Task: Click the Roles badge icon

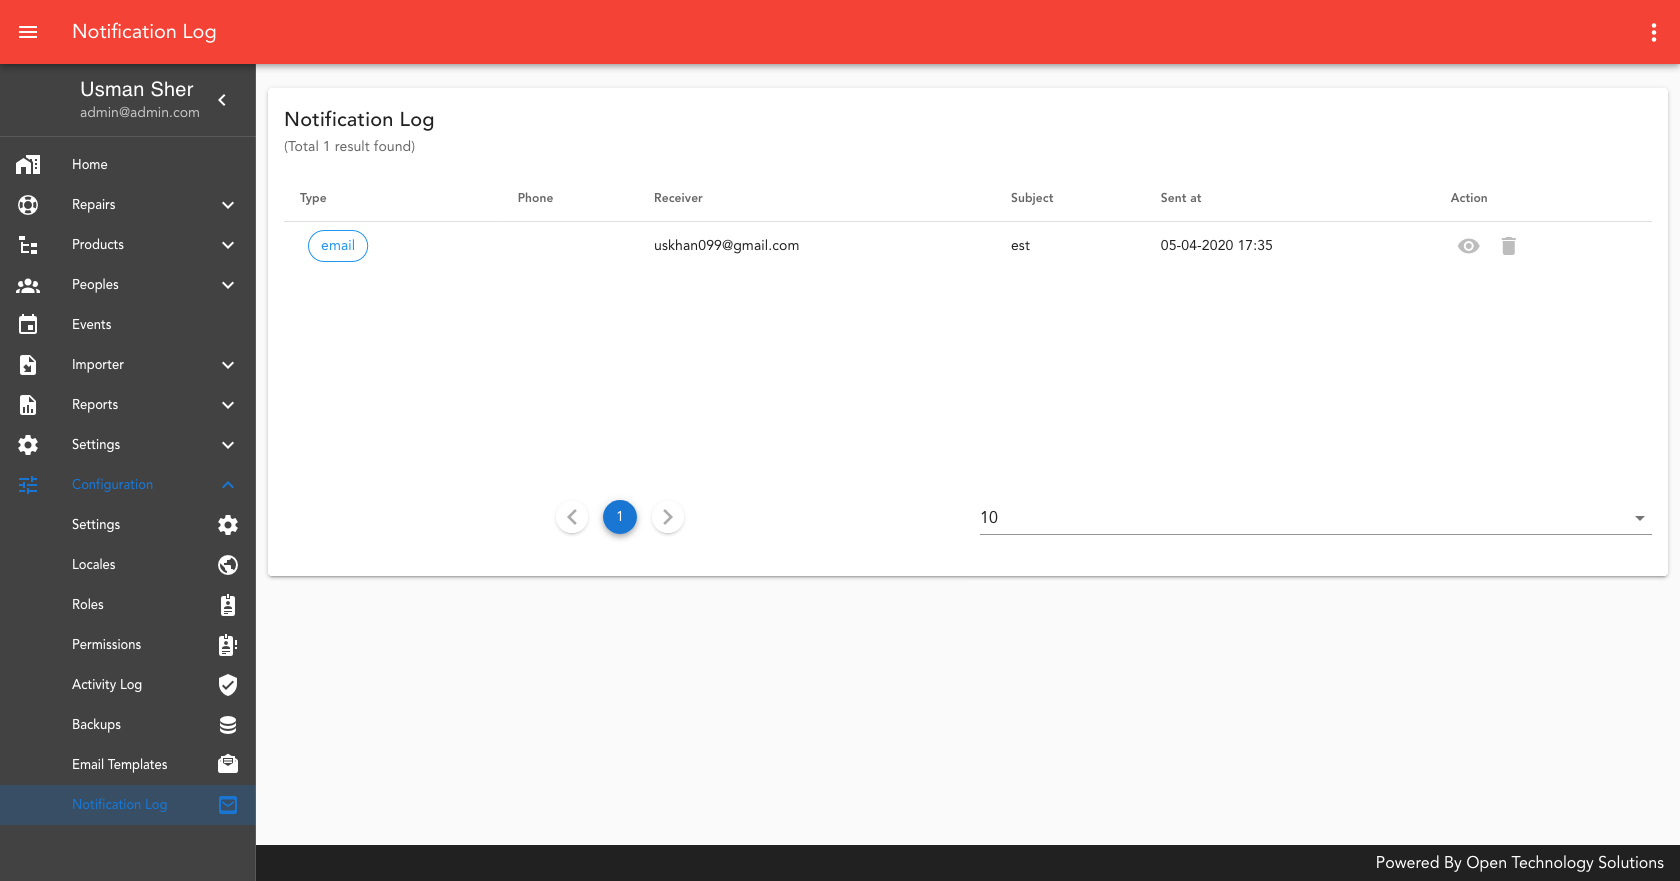Action: point(228,605)
